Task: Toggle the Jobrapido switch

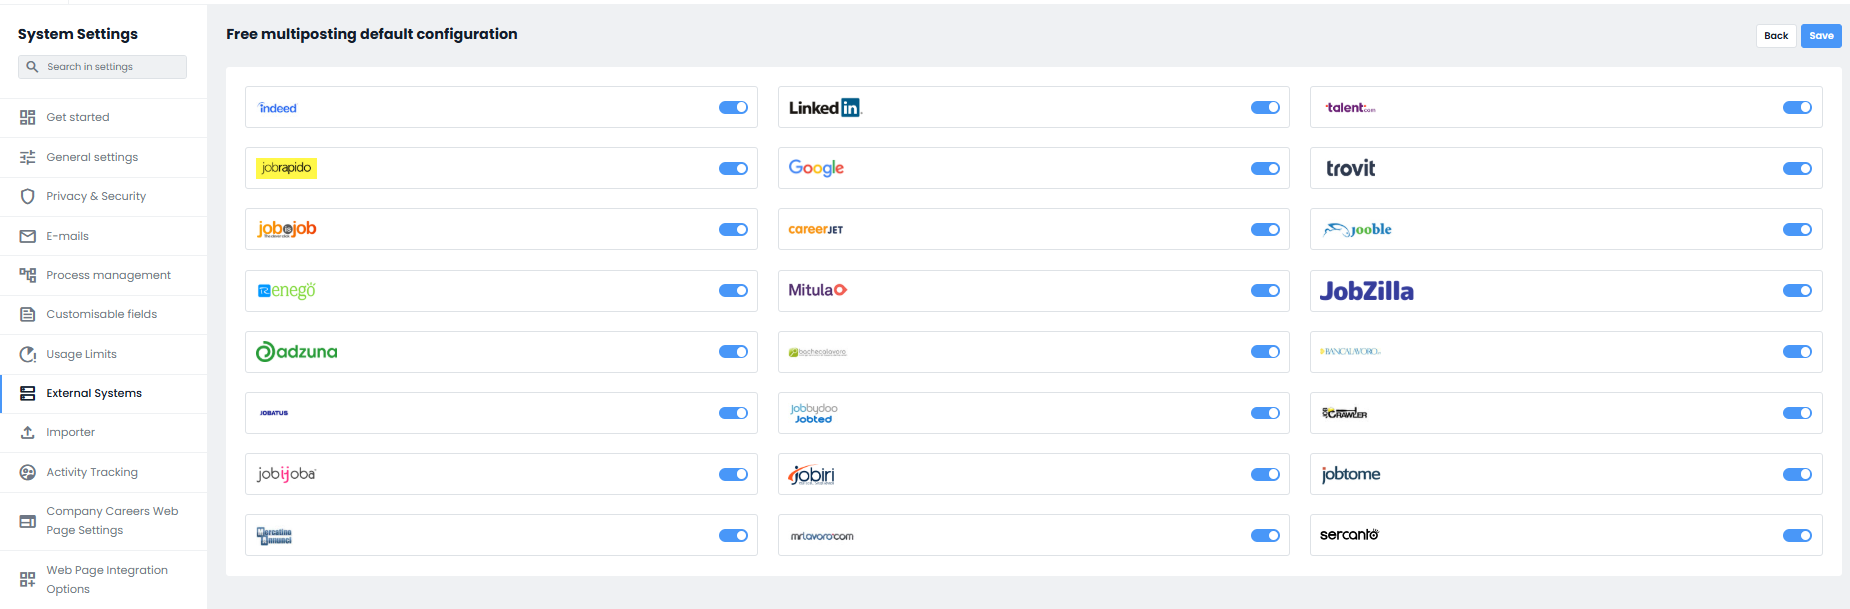Action: [733, 169]
